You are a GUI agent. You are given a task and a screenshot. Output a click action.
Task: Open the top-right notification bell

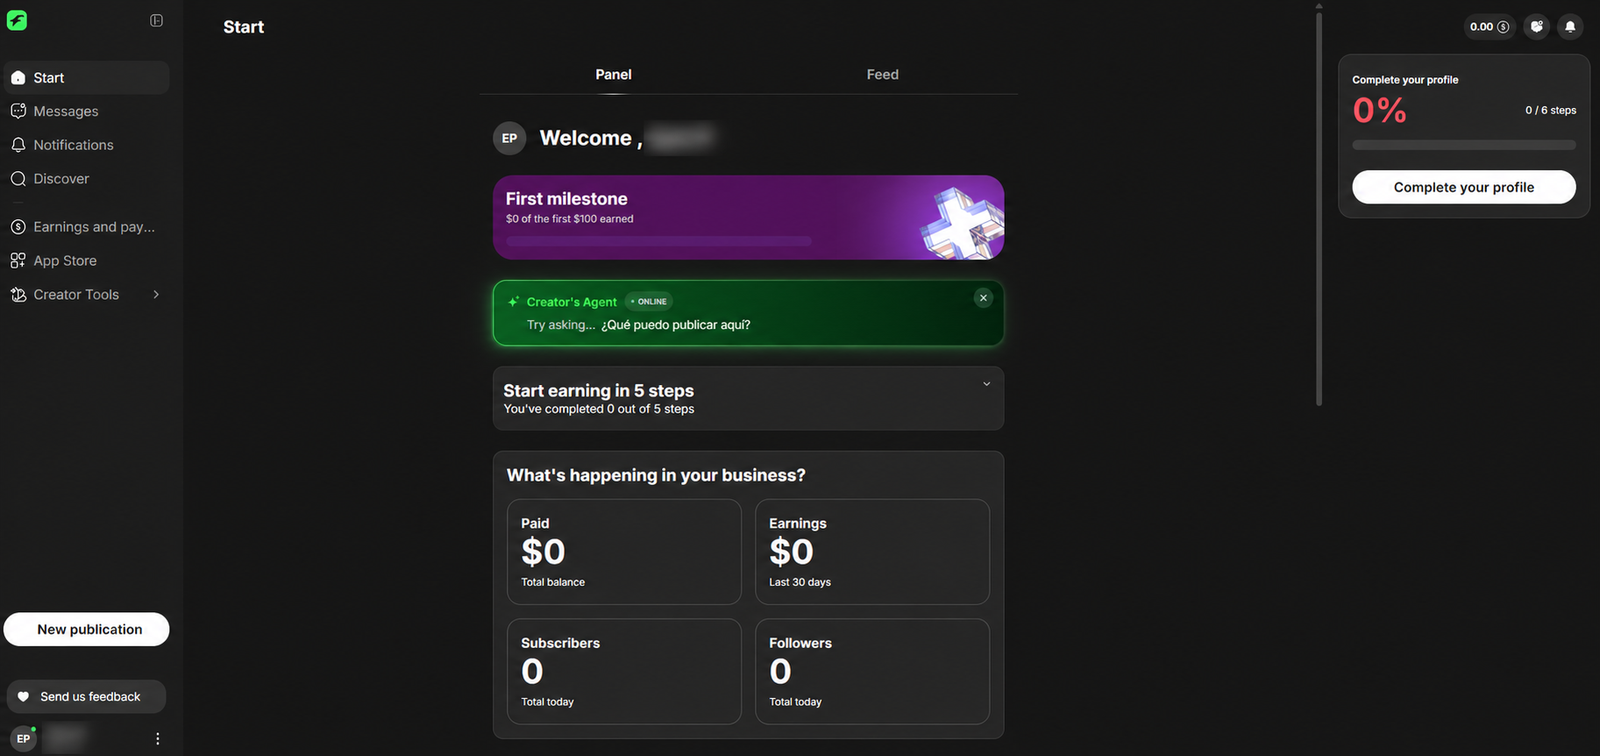1570,27
